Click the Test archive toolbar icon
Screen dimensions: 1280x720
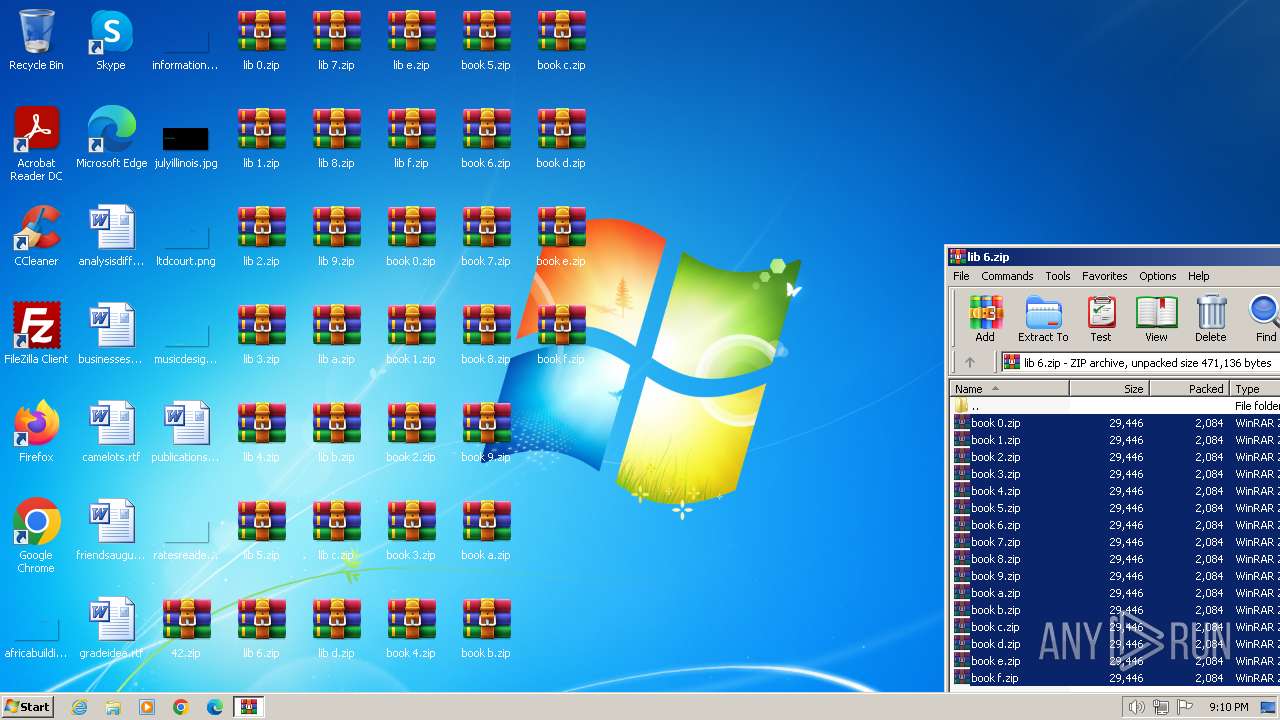point(1101,318)
